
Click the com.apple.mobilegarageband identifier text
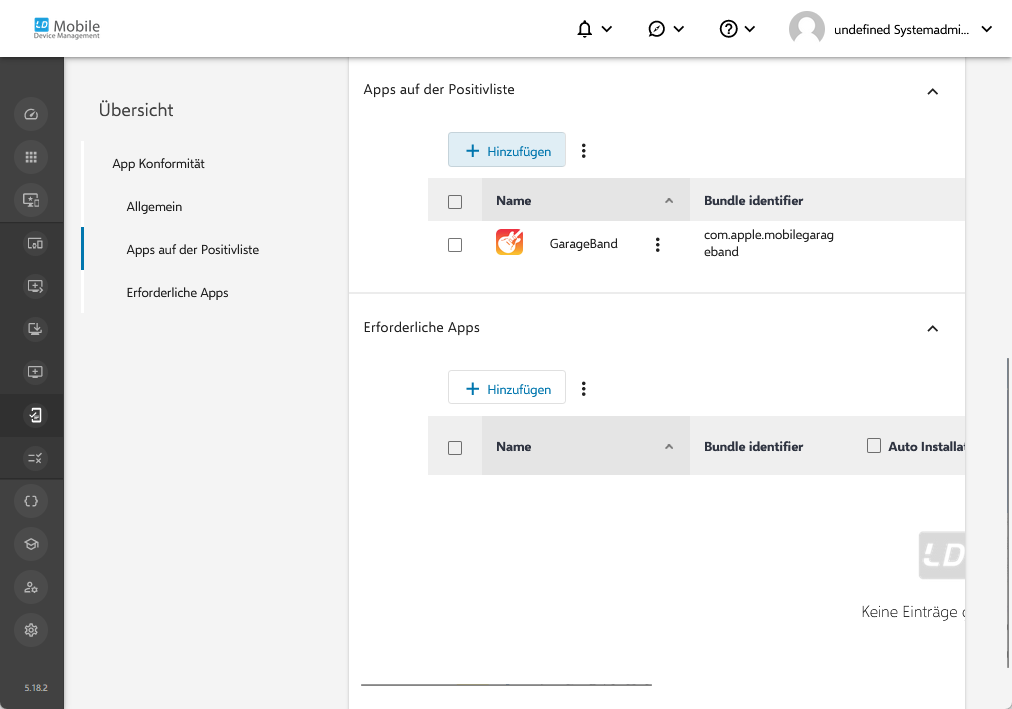point(769,243)
